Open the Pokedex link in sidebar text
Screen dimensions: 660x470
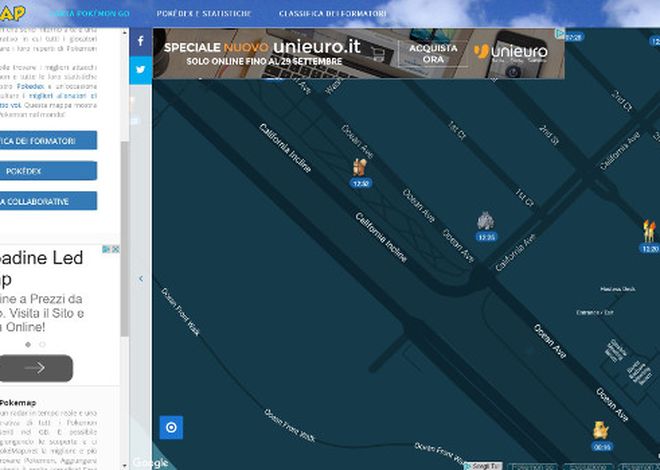30,86
